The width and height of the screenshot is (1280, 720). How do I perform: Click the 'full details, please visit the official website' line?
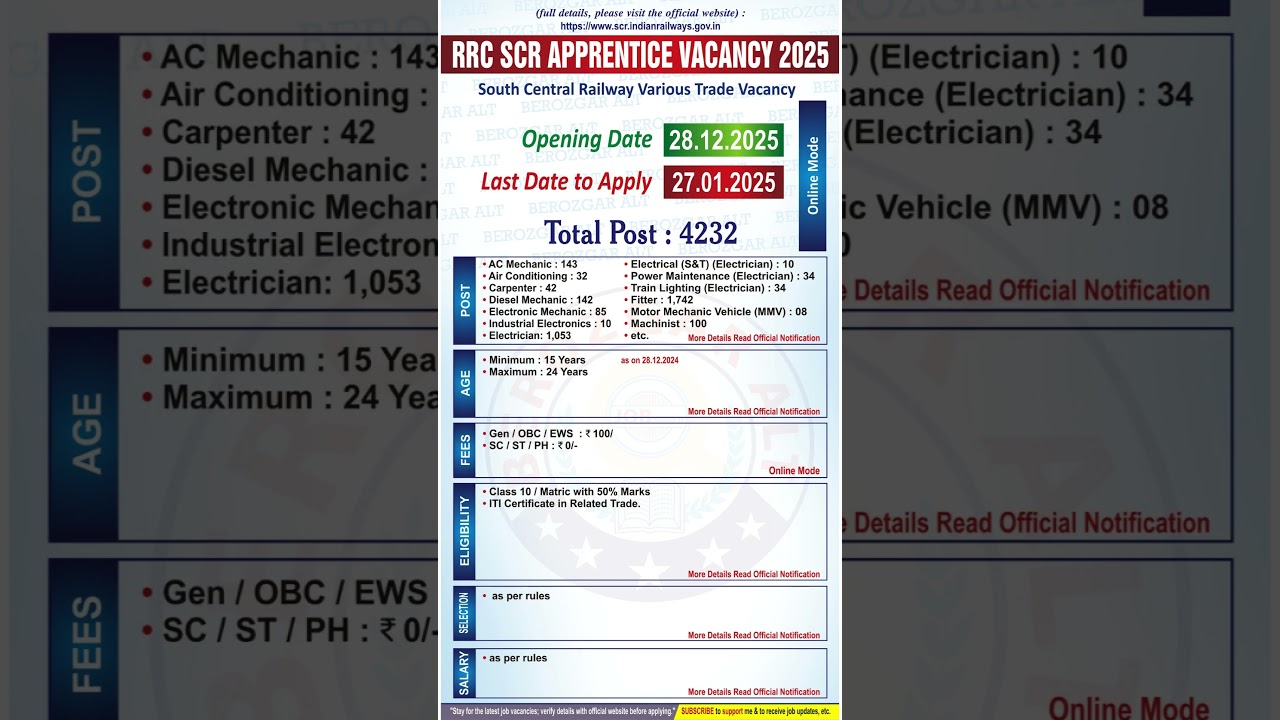[640, 13]
